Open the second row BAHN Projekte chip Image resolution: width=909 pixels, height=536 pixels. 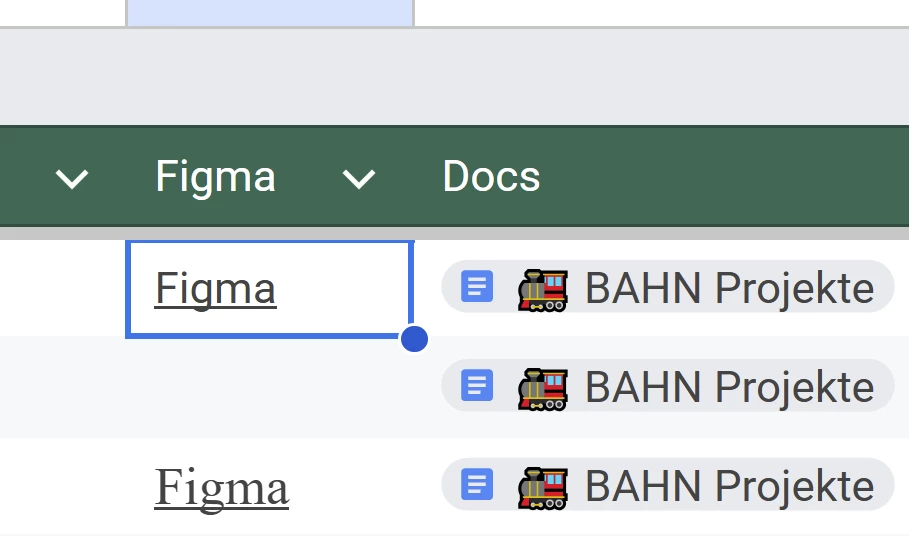(667, 386)
